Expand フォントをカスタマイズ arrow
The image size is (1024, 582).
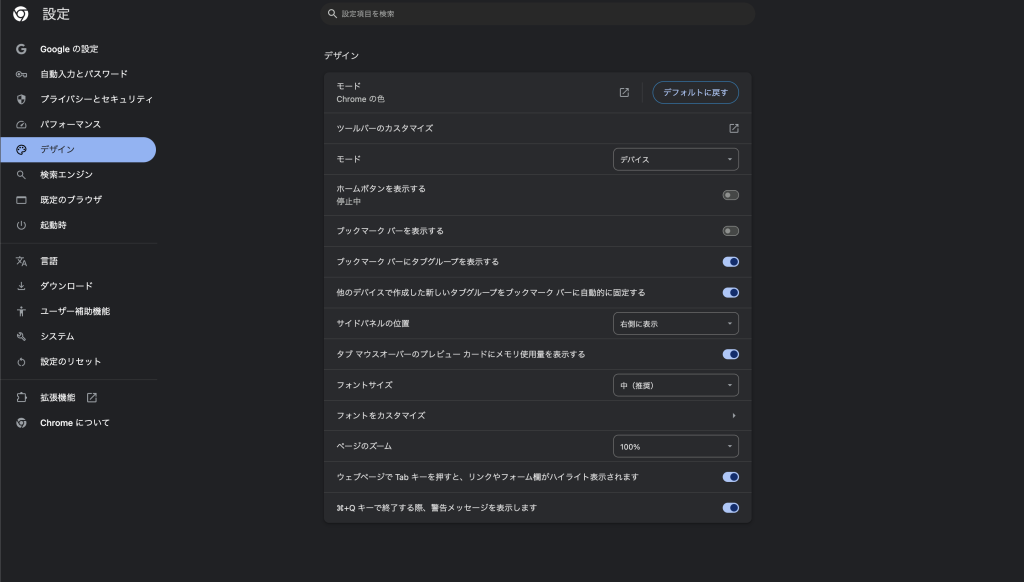point(733,415)
